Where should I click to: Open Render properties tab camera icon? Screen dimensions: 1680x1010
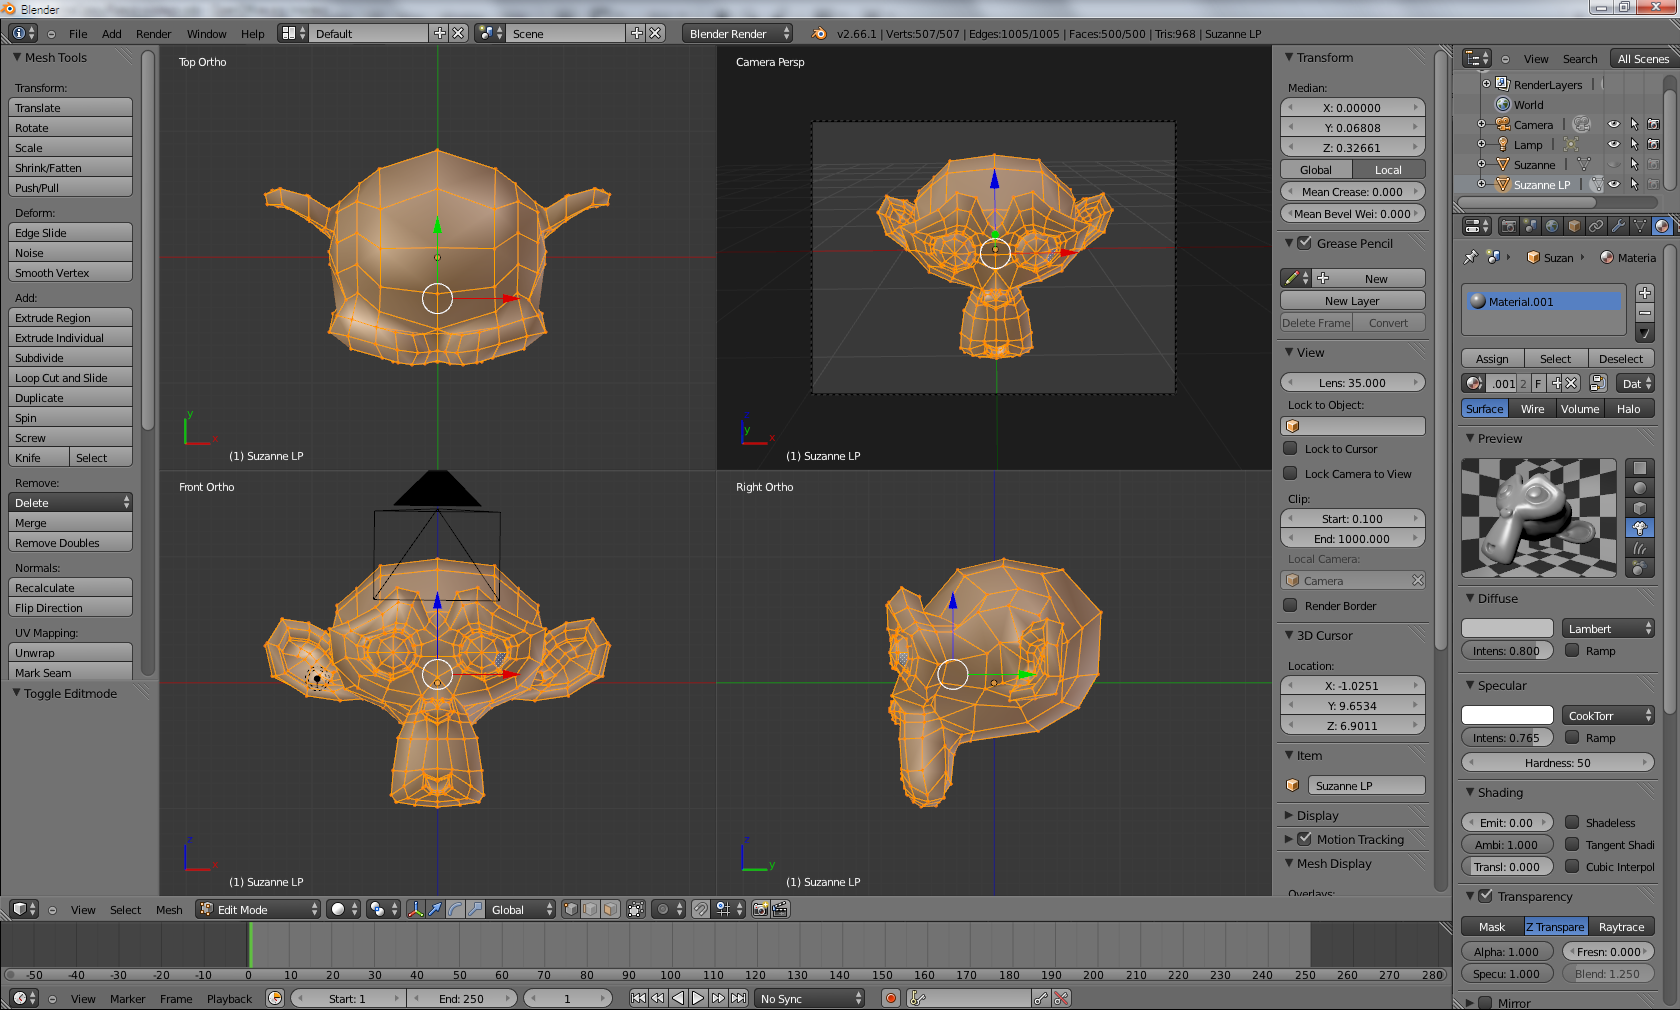(x=1508, y=226)
